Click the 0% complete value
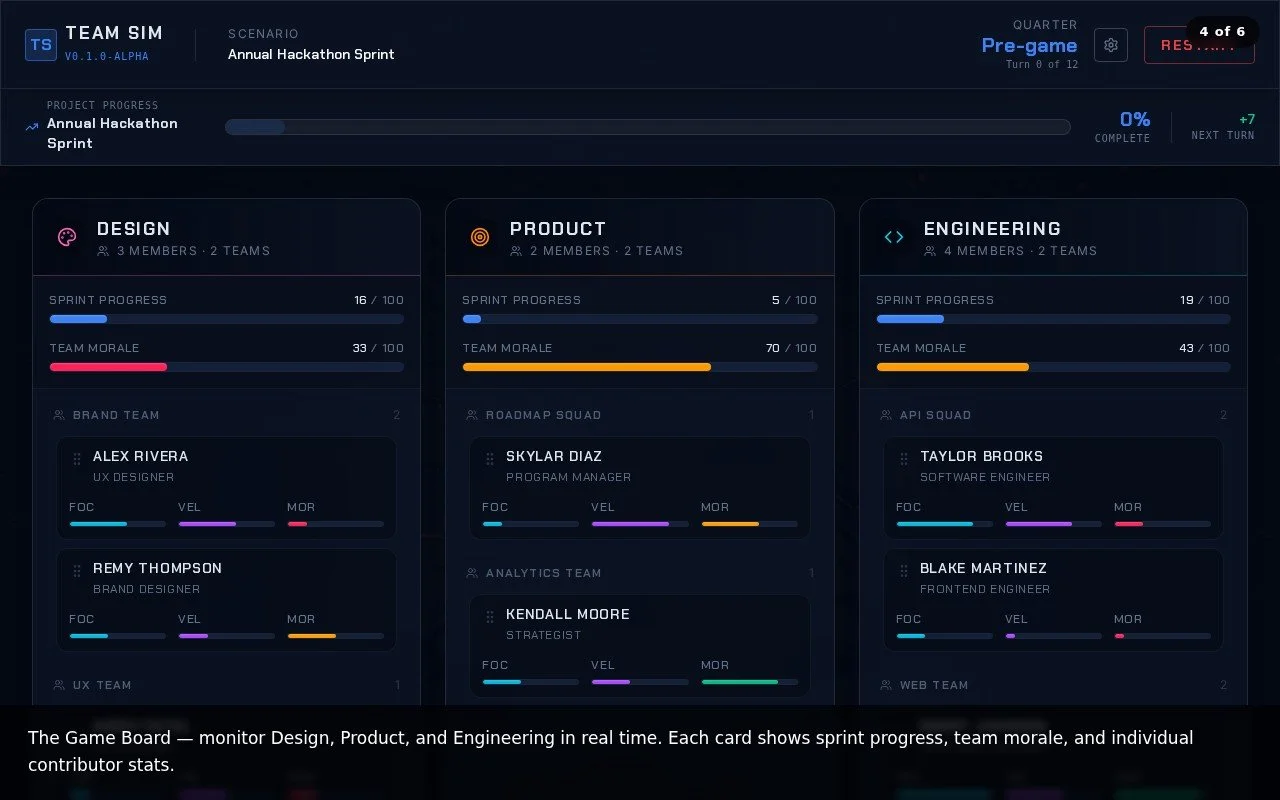 click(x=1135, y=119)
